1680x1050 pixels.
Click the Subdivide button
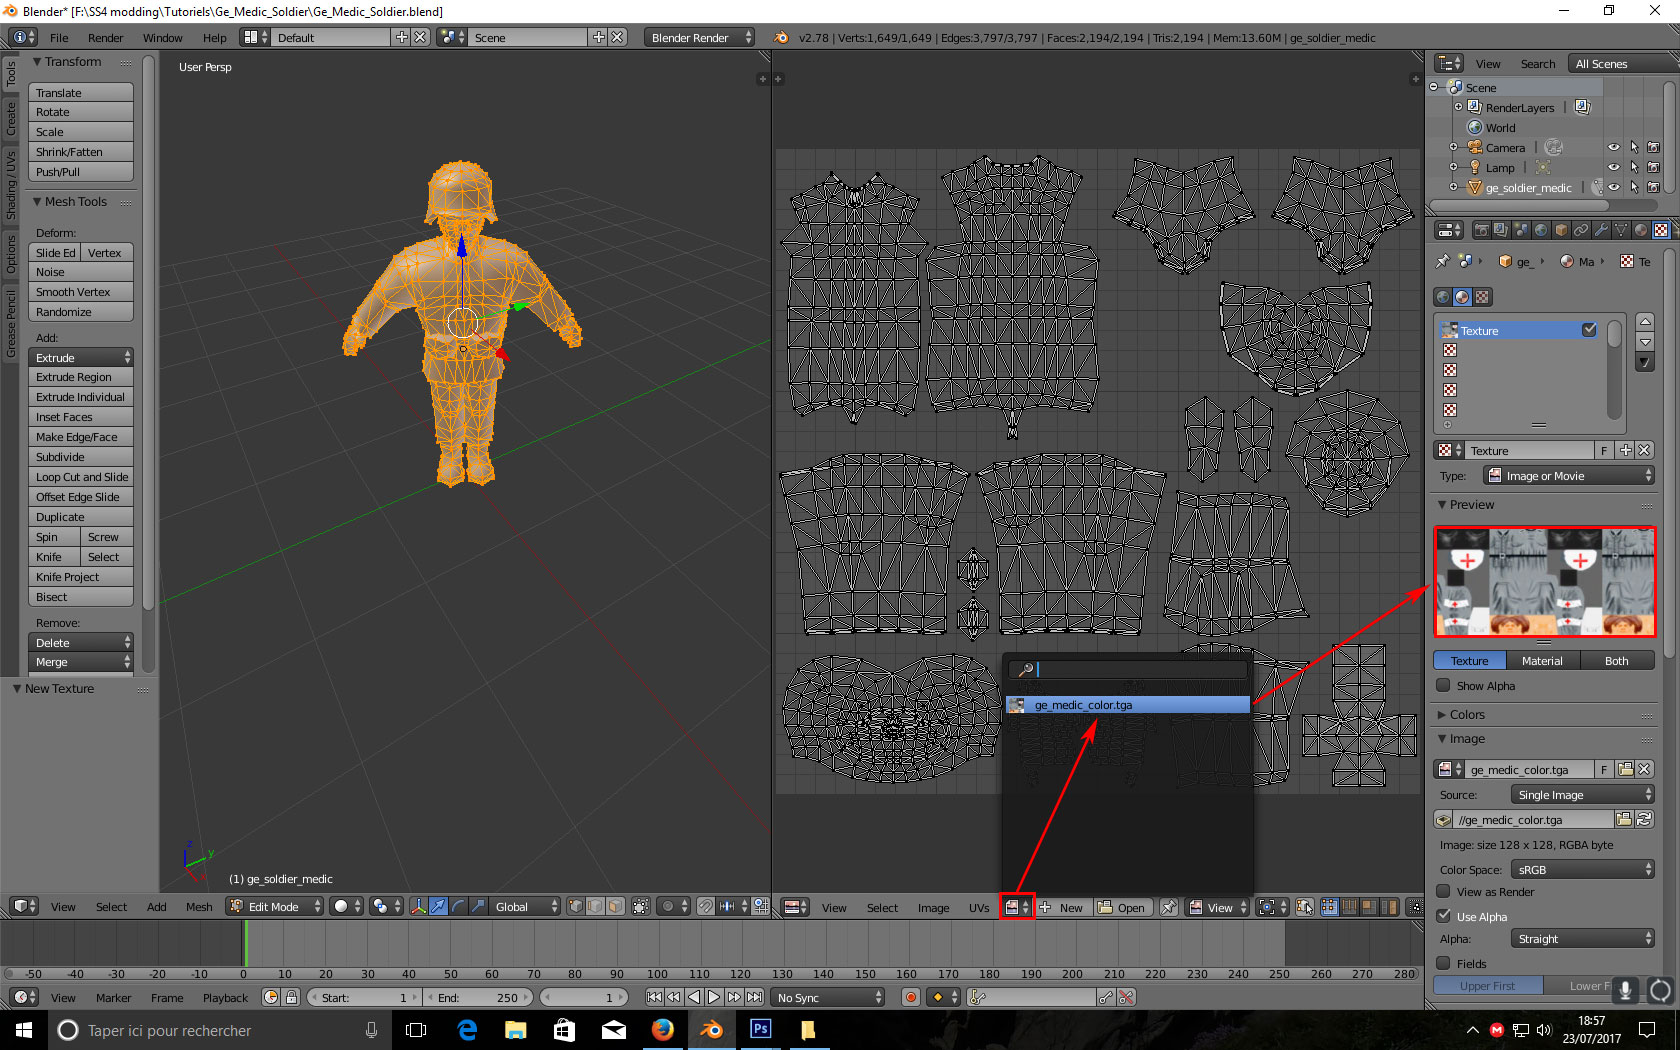coord(81,456)
